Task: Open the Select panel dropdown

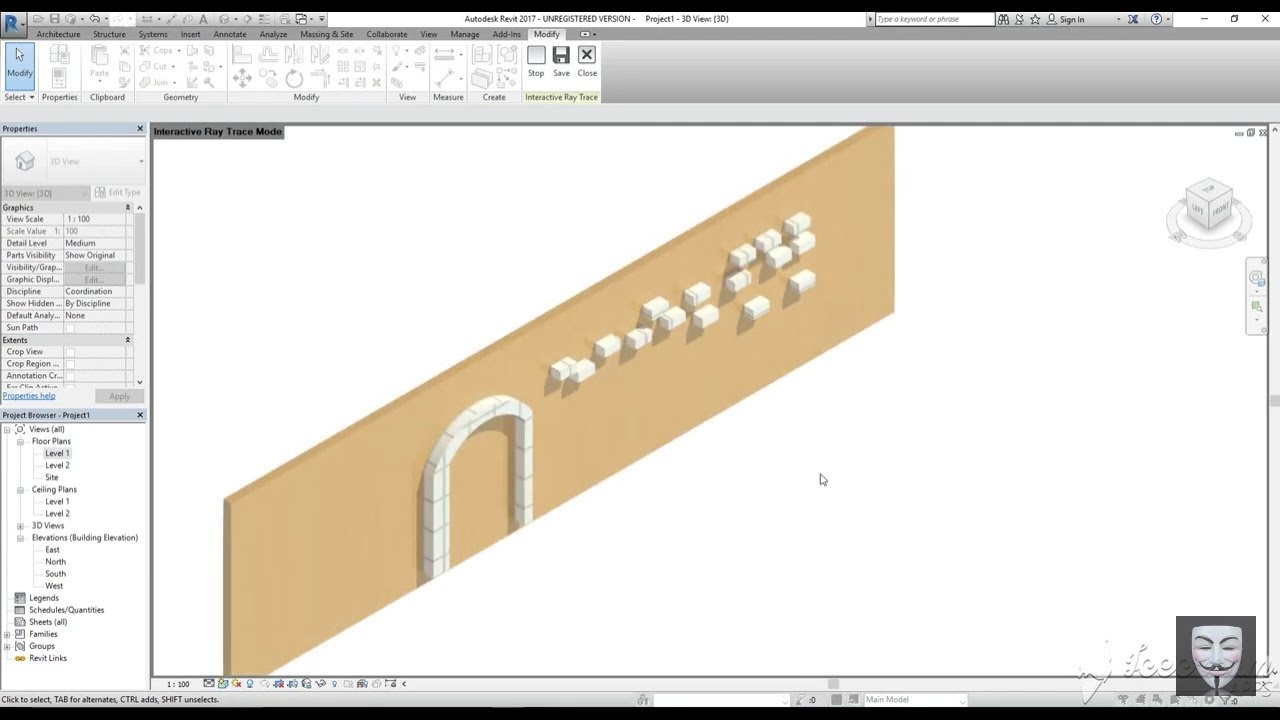Action: [x=19, y=97]
